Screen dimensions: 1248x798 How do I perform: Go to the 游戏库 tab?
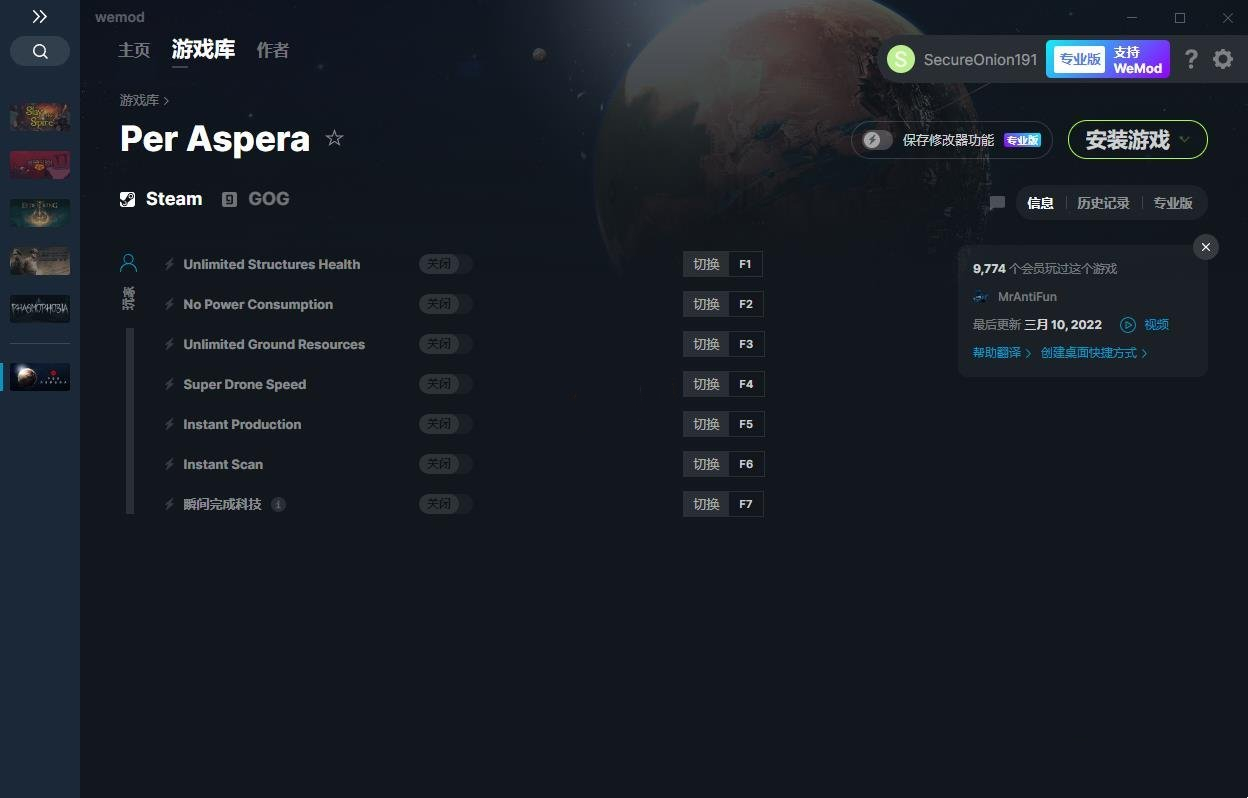(203, 49)
